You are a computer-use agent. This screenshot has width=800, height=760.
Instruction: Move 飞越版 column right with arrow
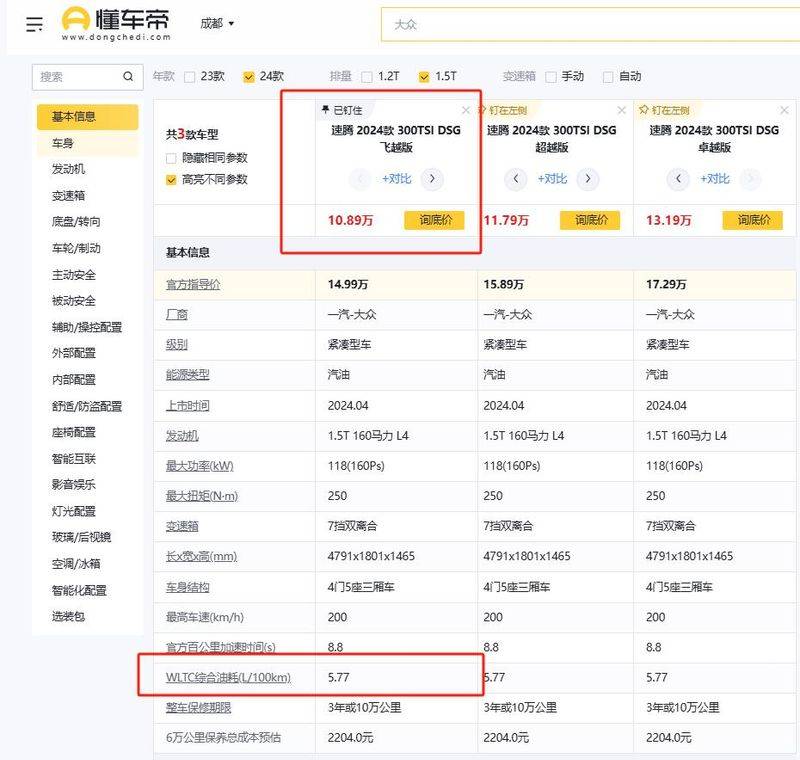click(432, 179)
